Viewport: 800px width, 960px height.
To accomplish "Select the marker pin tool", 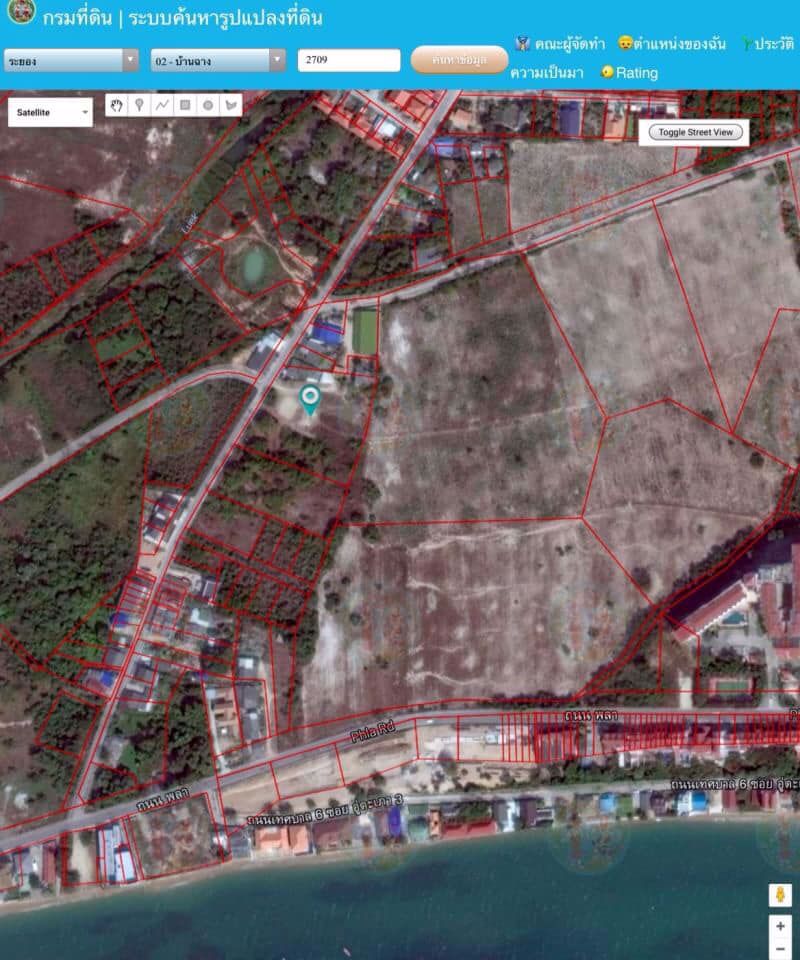I will tap(140, 106).
